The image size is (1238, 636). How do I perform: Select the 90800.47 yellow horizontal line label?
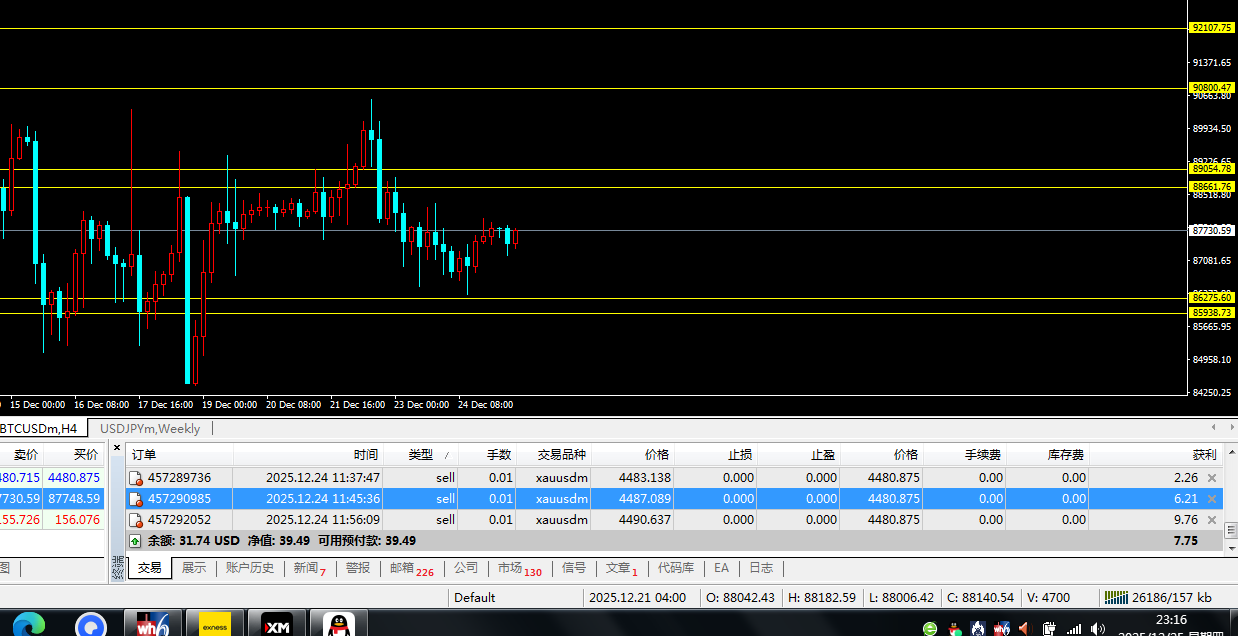1211,88
